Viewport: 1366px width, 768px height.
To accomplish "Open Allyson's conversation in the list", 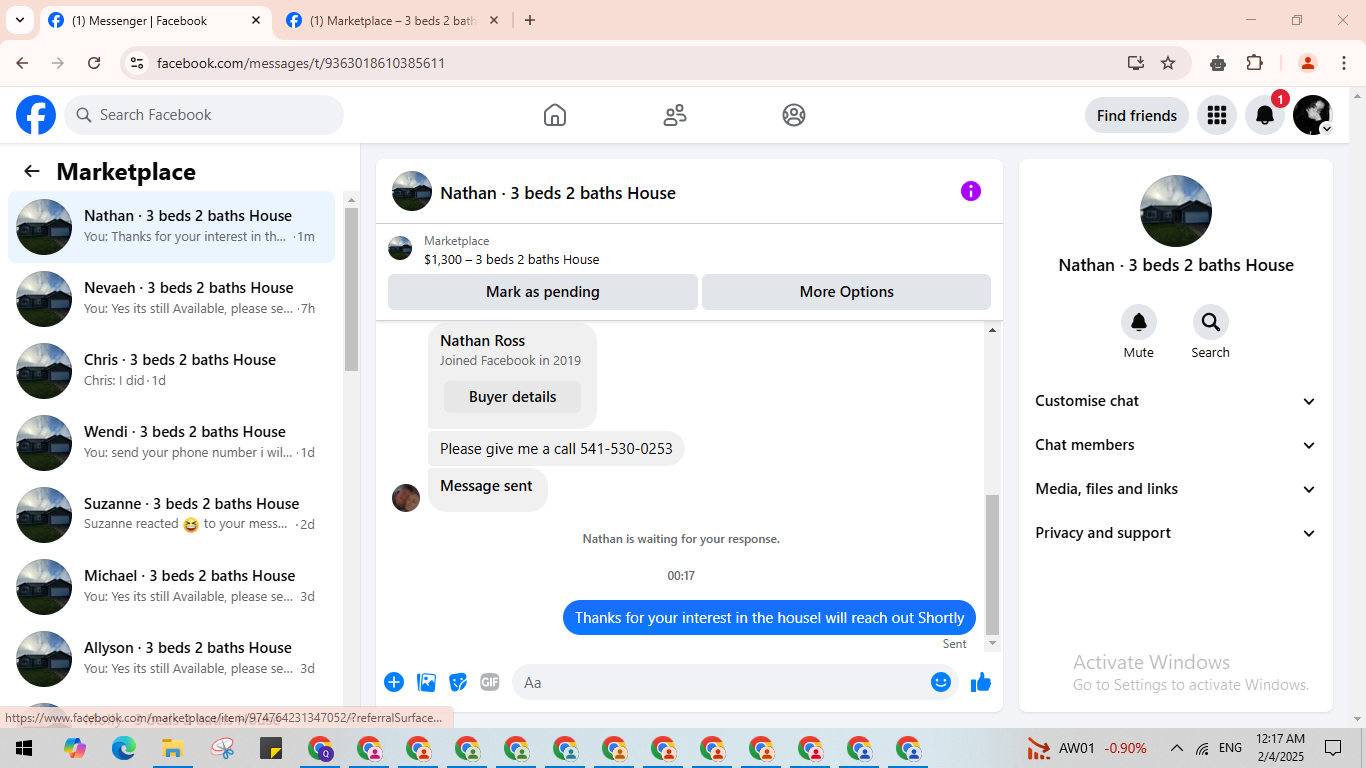I will tap(171, 657).
